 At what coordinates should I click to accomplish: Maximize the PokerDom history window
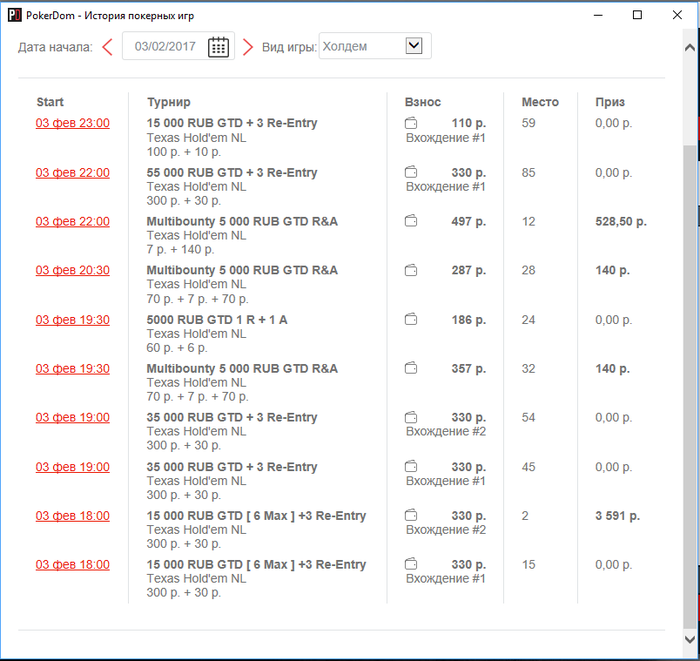pos(638,15)
